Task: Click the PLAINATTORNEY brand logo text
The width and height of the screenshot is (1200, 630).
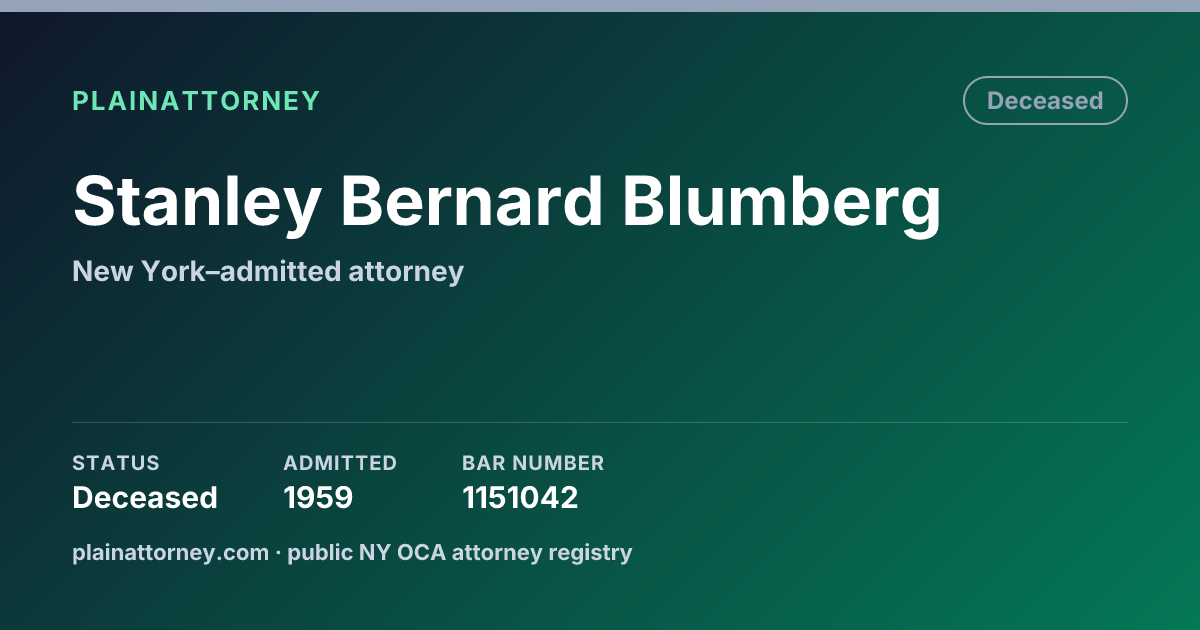Action: [x=196, y=101]
